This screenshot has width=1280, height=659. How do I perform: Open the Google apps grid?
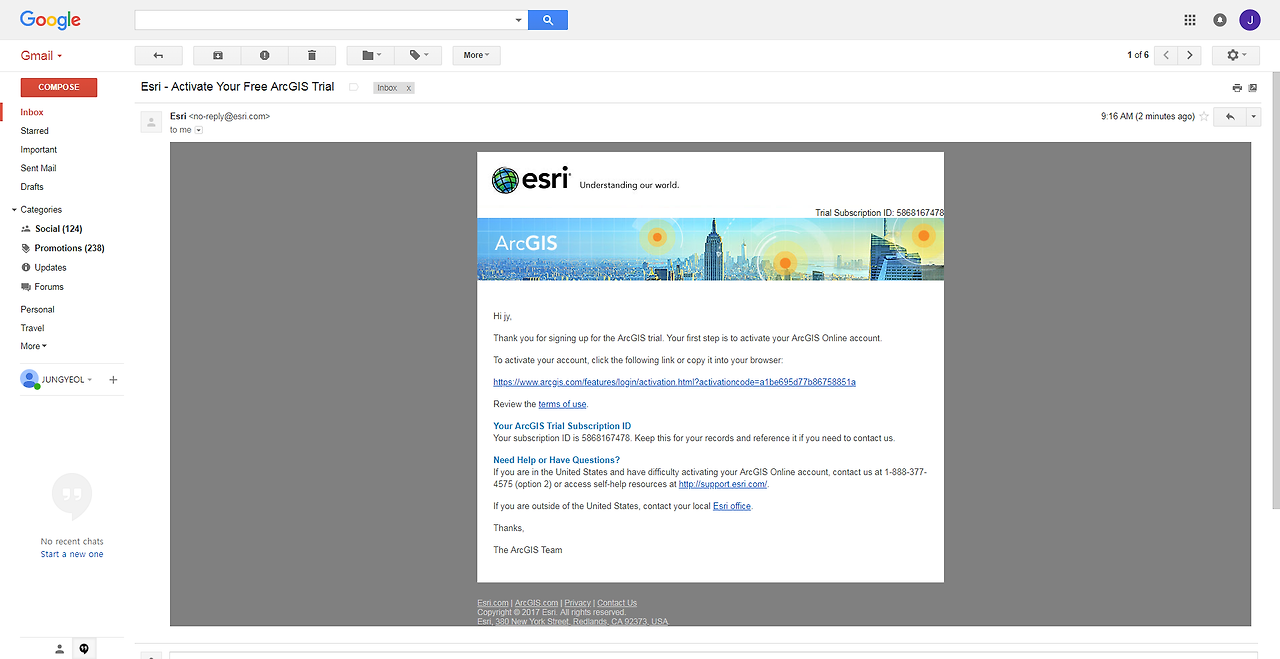click(1190, 20)
